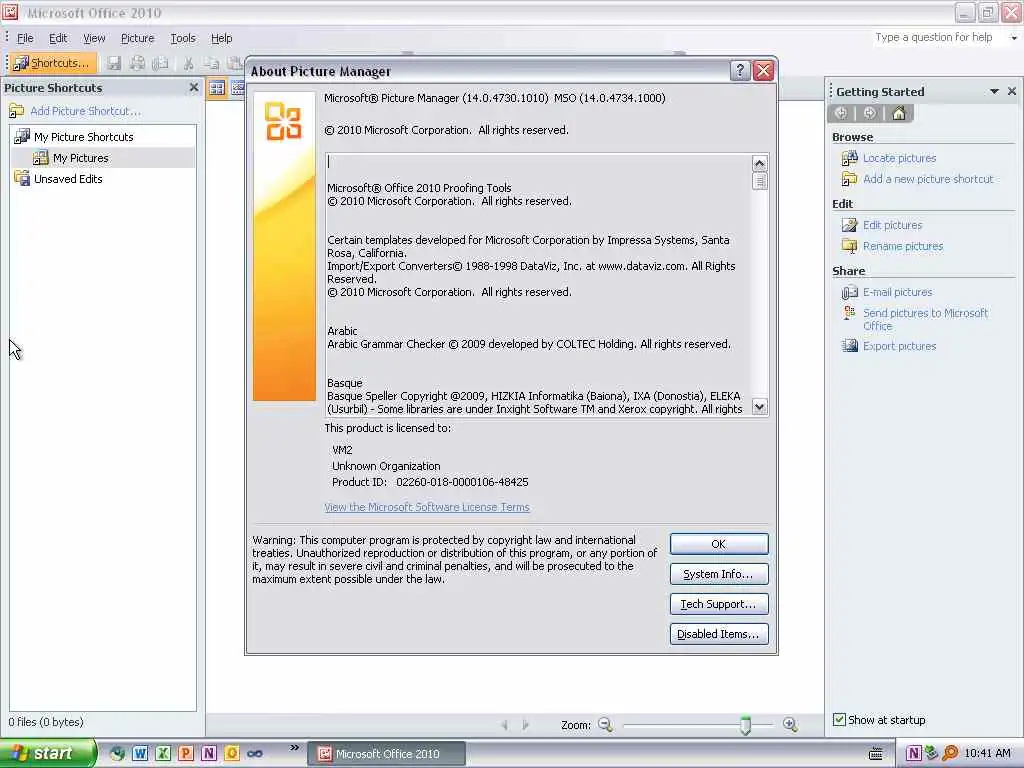Click the Cut scissors toolbar icon
Image resolution: width=1024 pixels, height=768 pixels.
click(188, 63)
